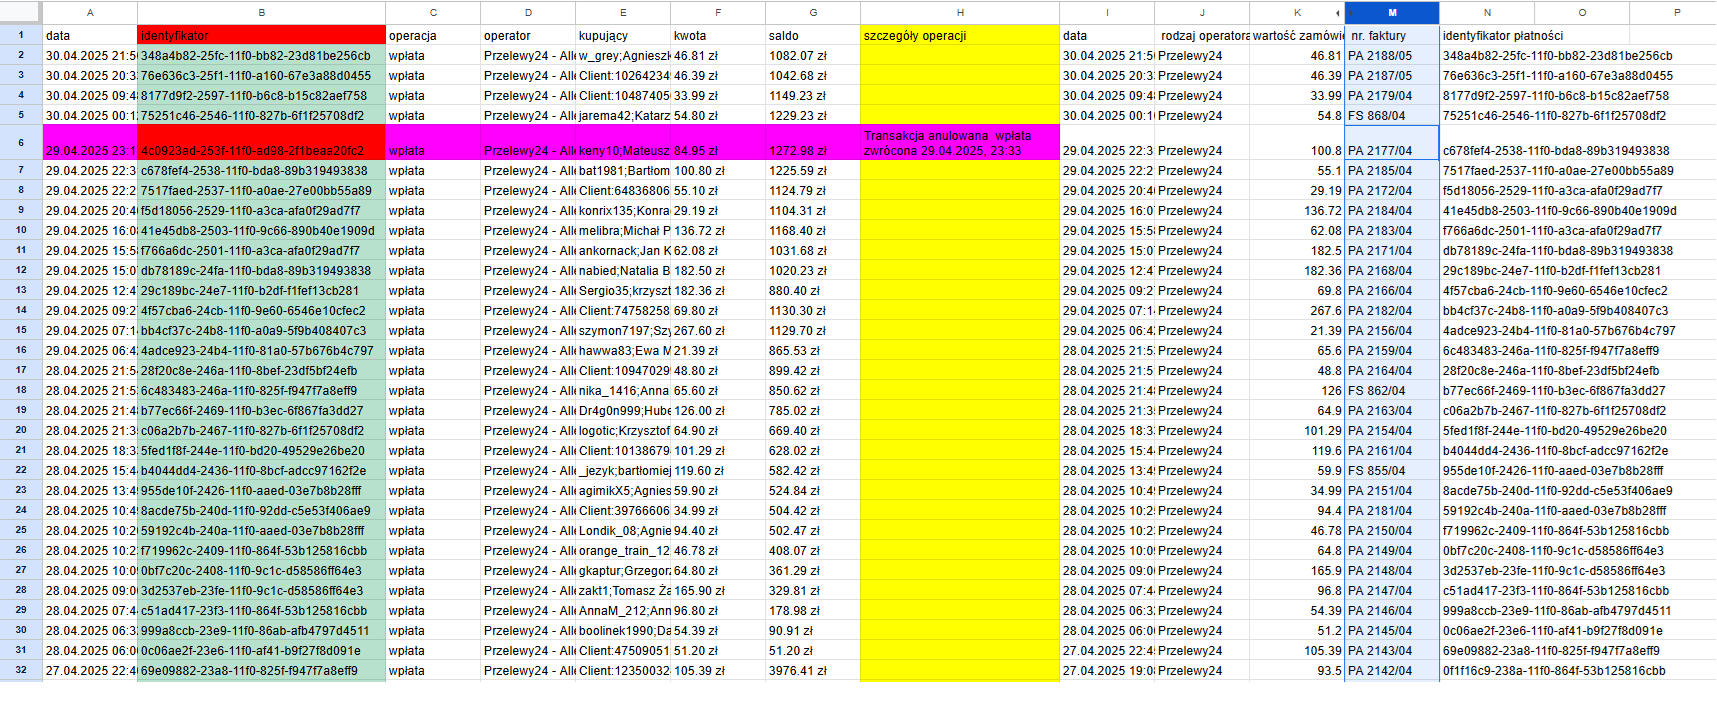
Task: Select cell with invoice FS 868/04
Action: [1392, 115]
